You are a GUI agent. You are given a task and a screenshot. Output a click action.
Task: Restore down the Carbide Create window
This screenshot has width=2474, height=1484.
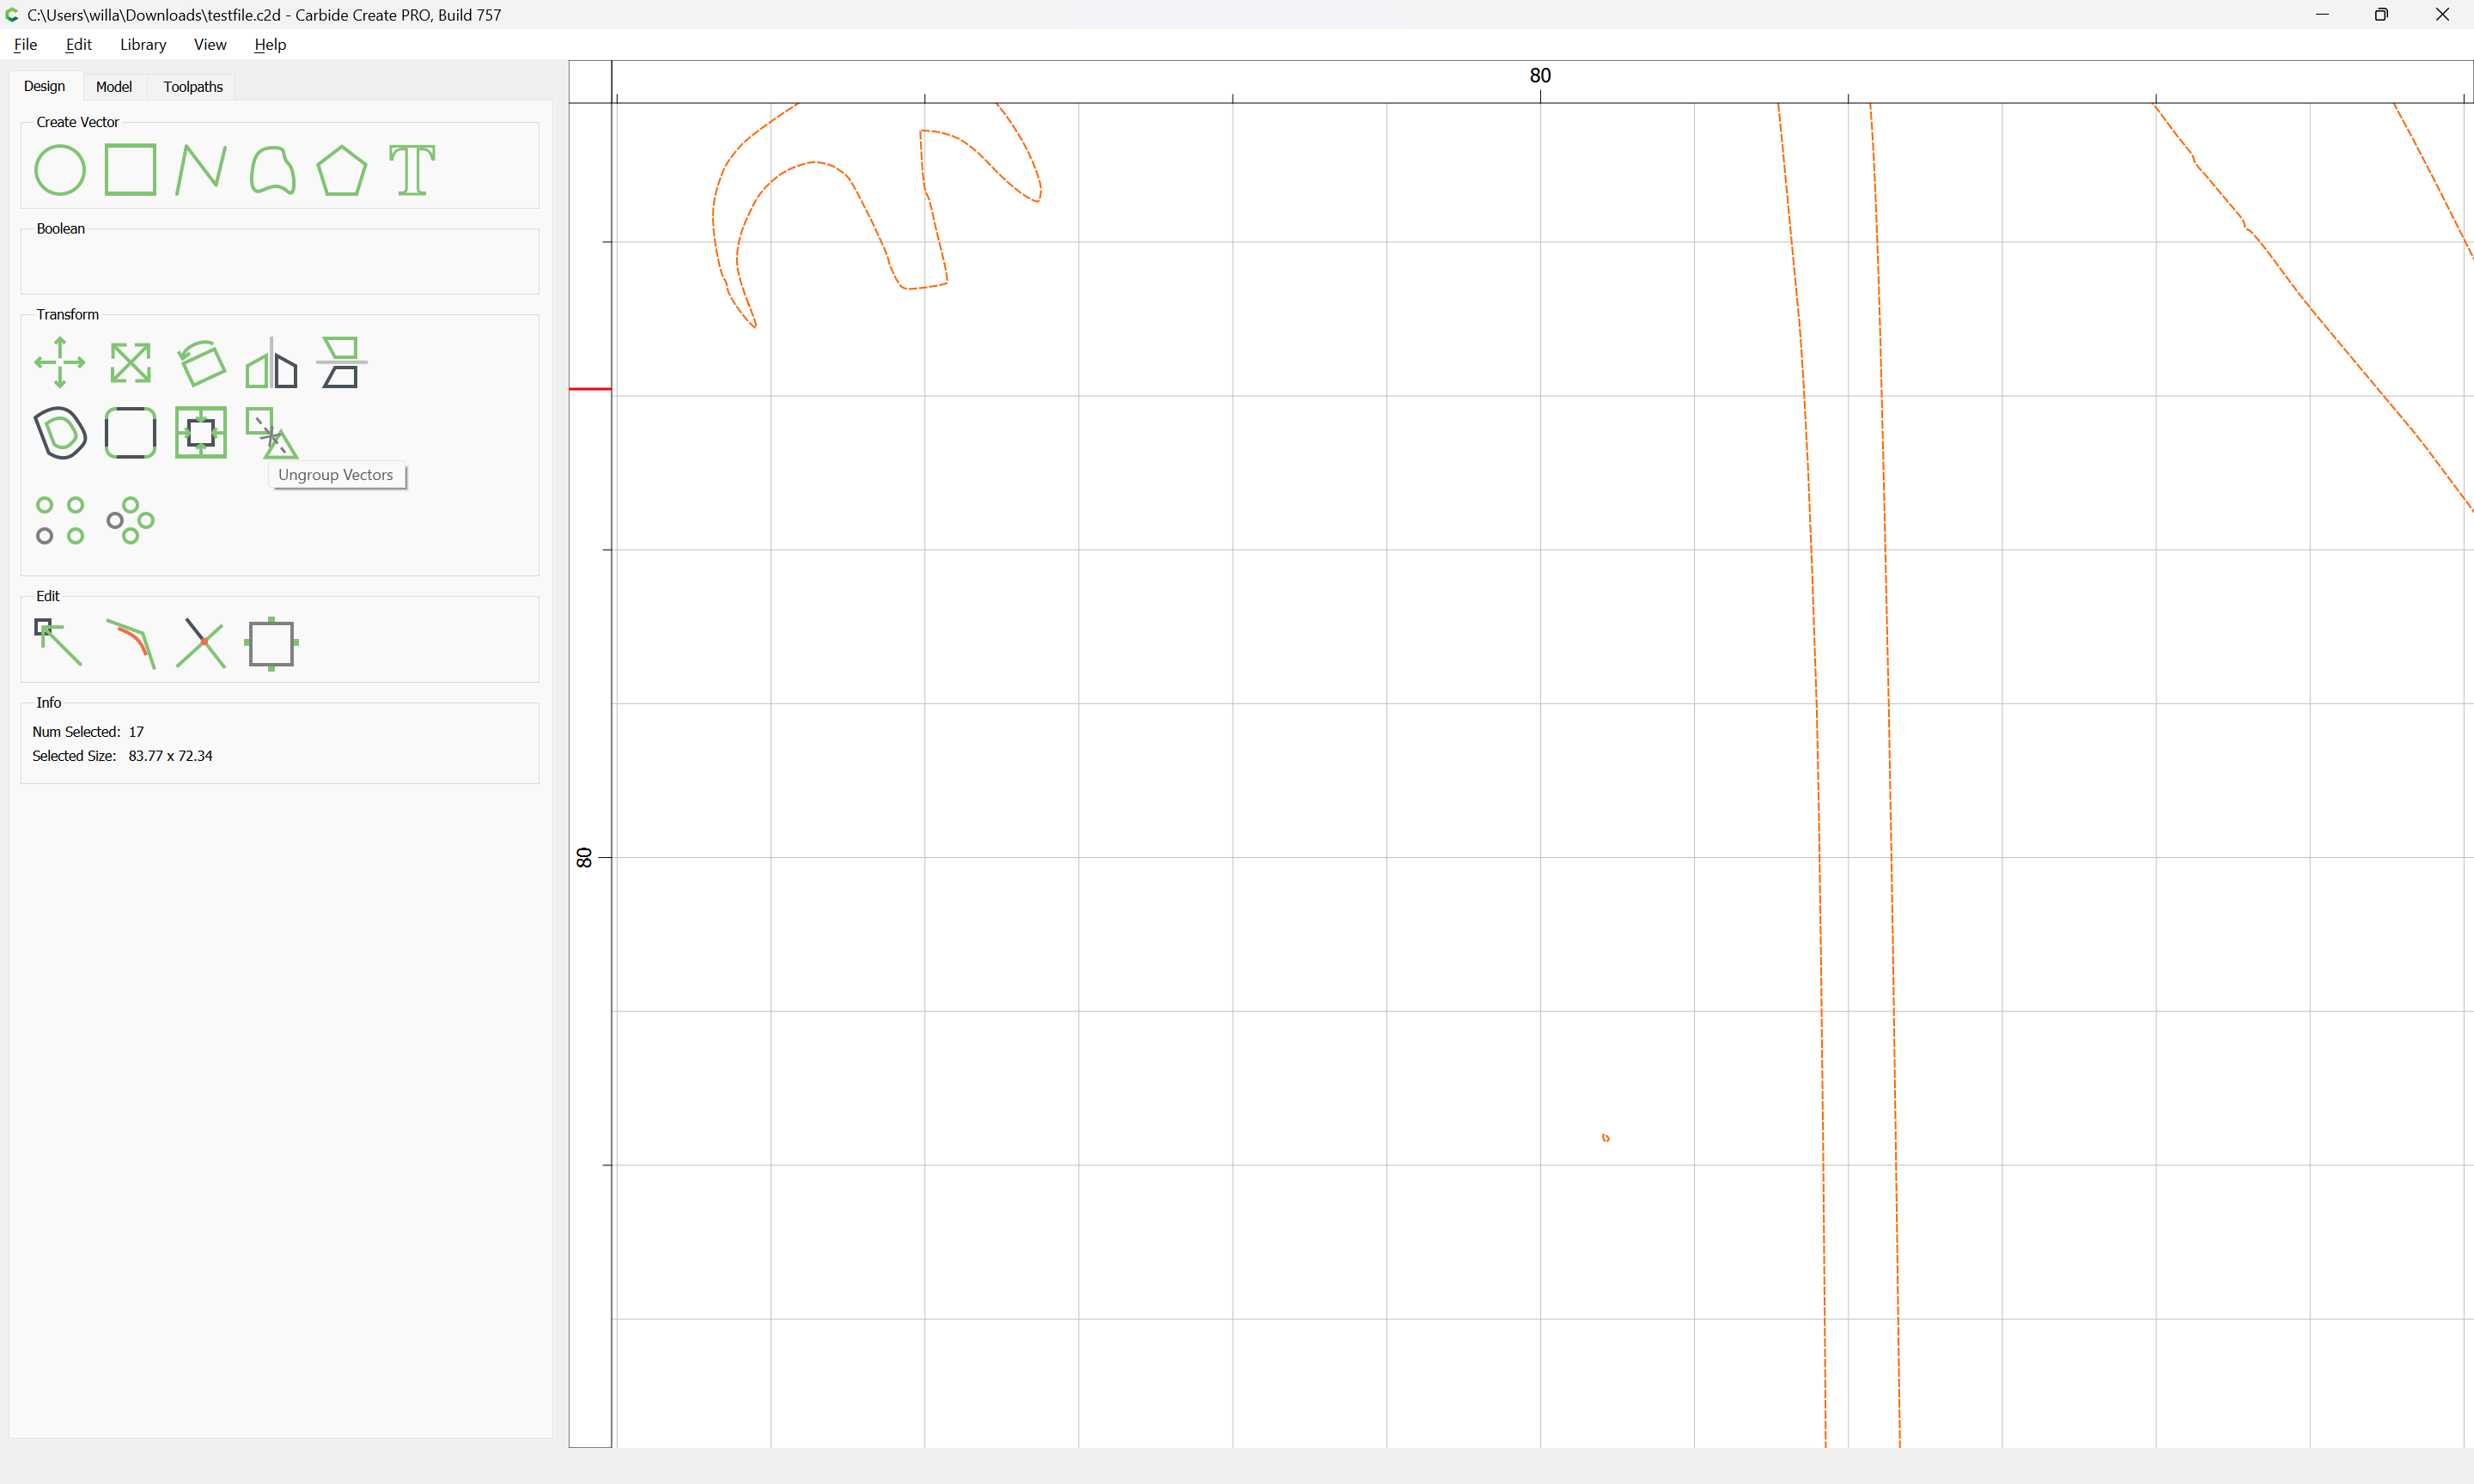click(x=2382, y=14)
